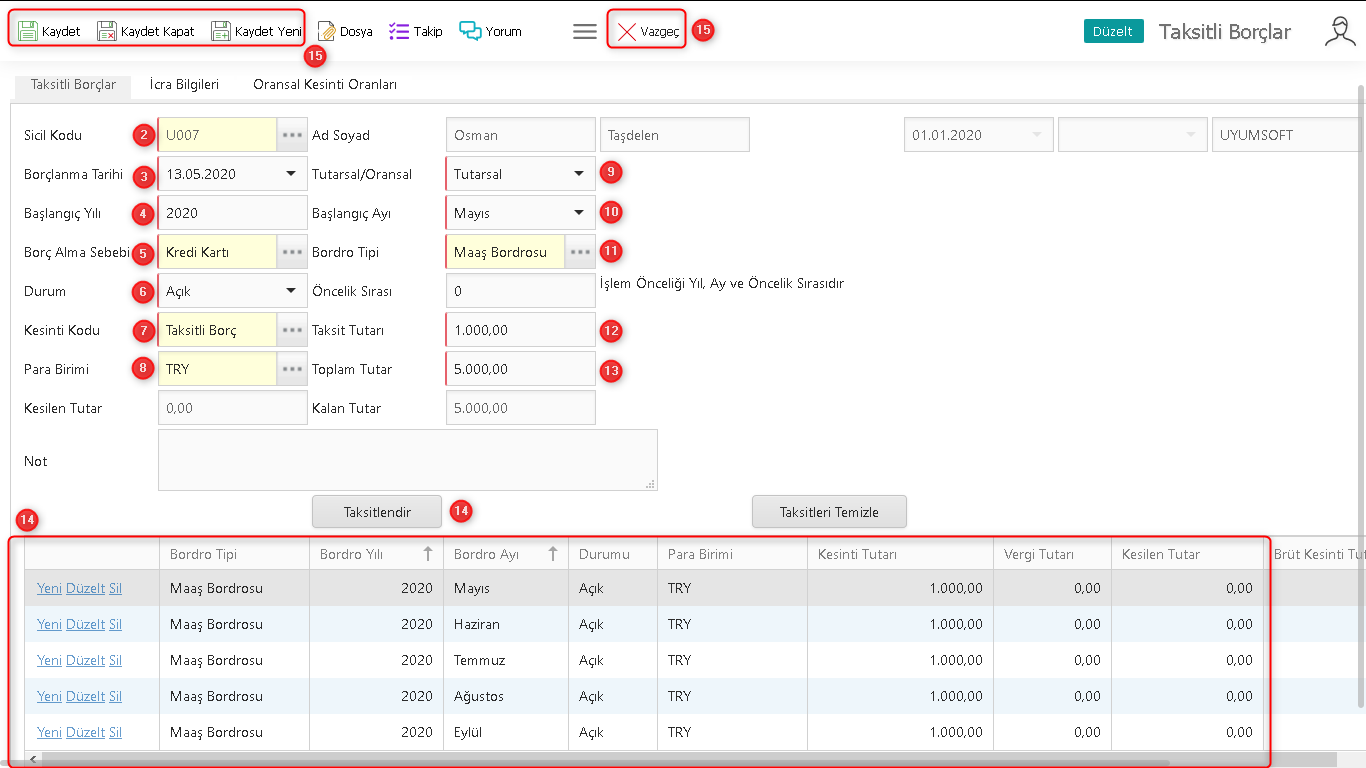Expand the Durum status dropdown
The image size is (1366, 768).
(x=290, y=291)
